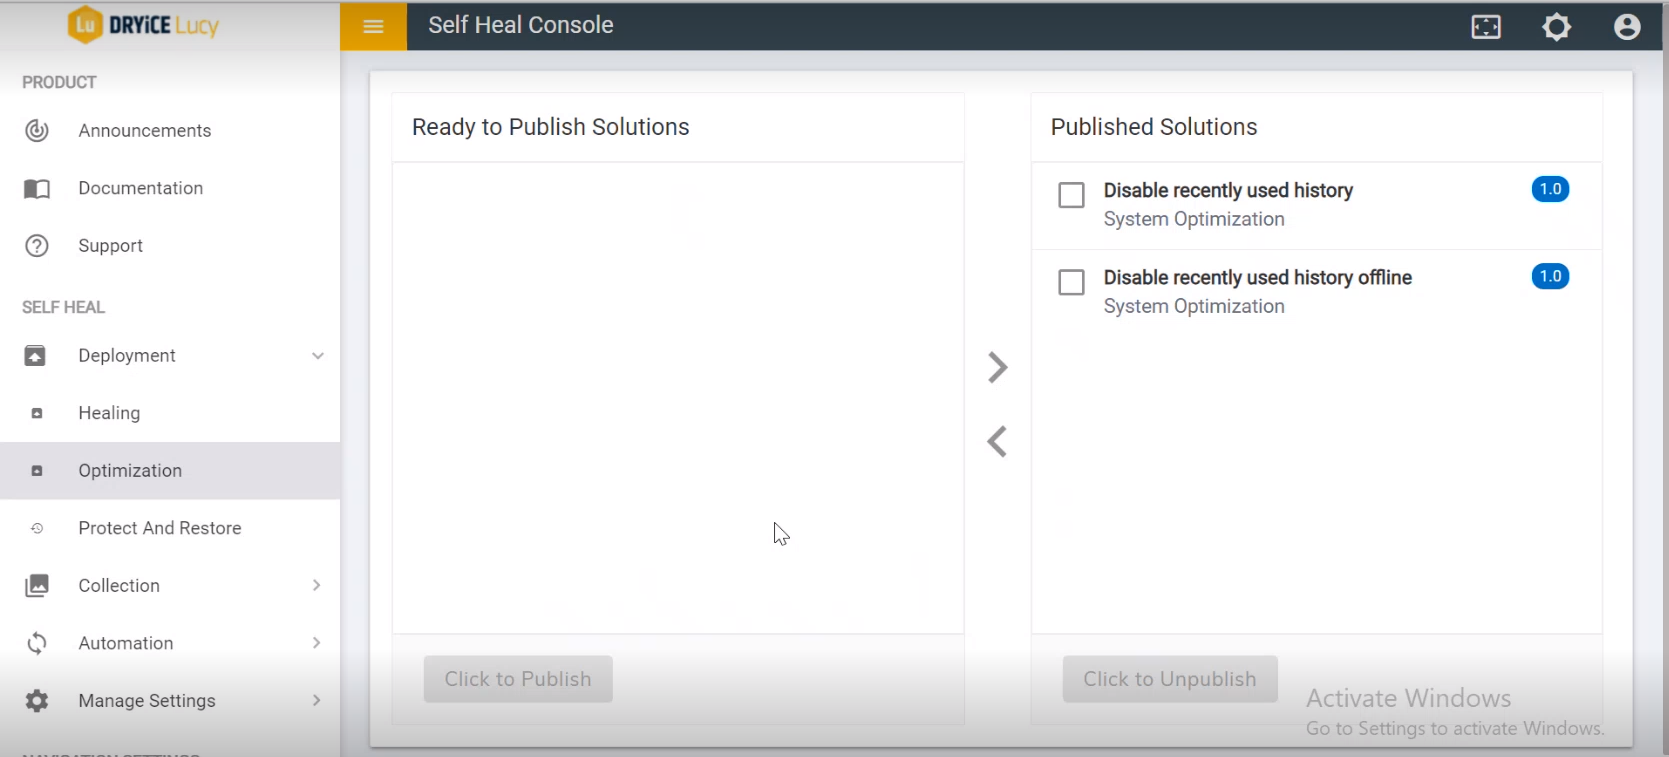Collapse the Deployment menu chevron
The image size is (1669, 757).
(317, 356)
